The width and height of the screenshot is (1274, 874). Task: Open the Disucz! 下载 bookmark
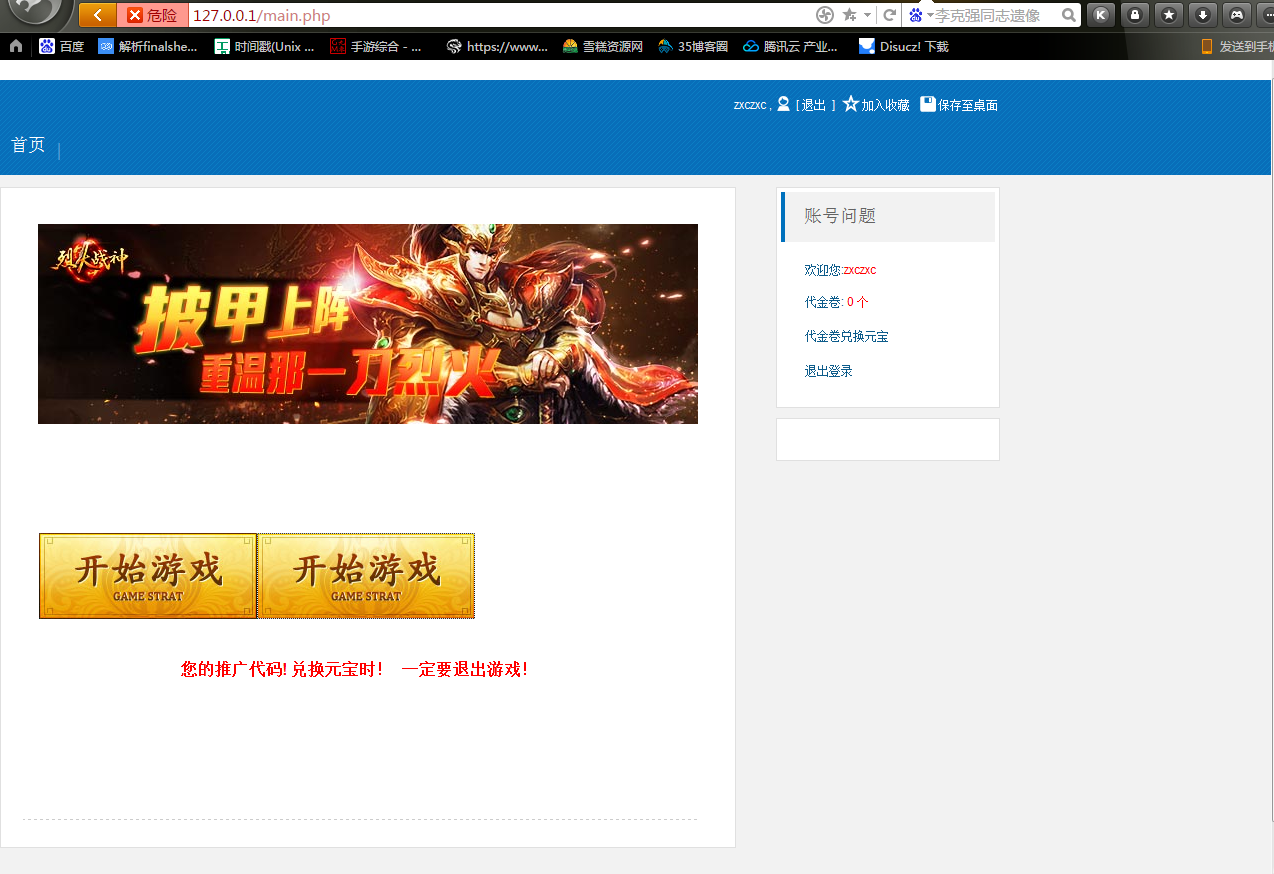coord(904,46)
